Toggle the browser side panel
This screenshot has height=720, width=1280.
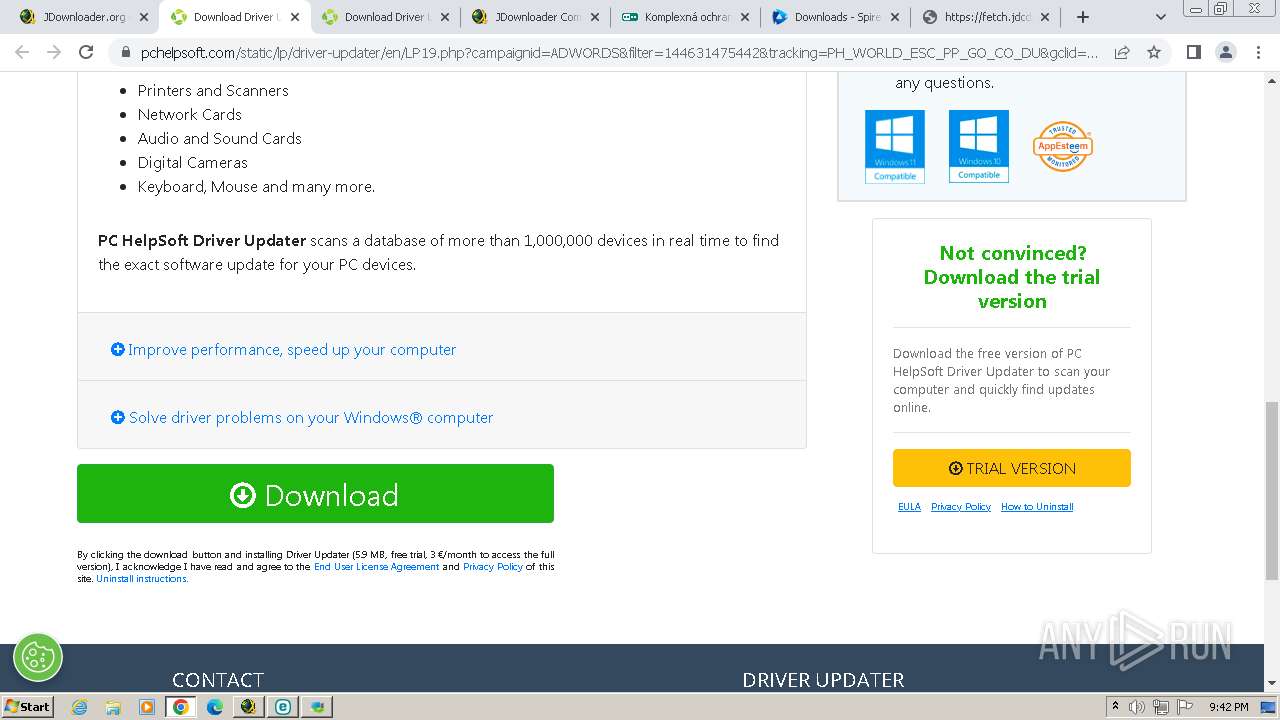(x=1193, y=52)
